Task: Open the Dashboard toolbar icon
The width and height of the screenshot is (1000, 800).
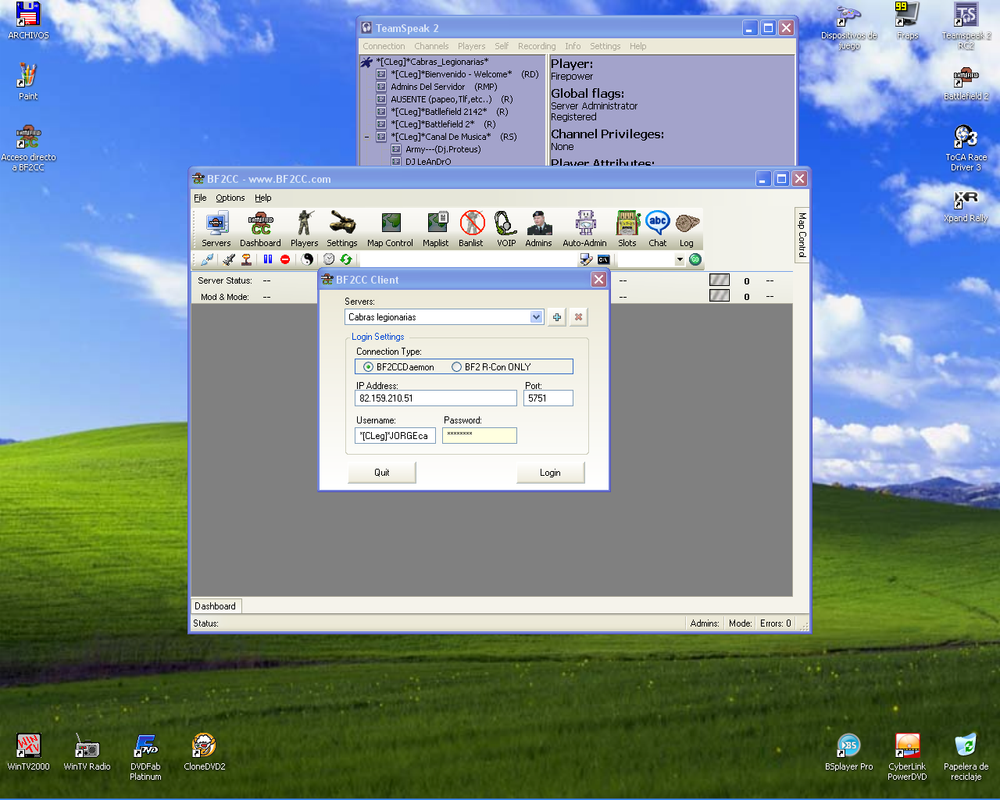Action: click(x=260, y=229)
